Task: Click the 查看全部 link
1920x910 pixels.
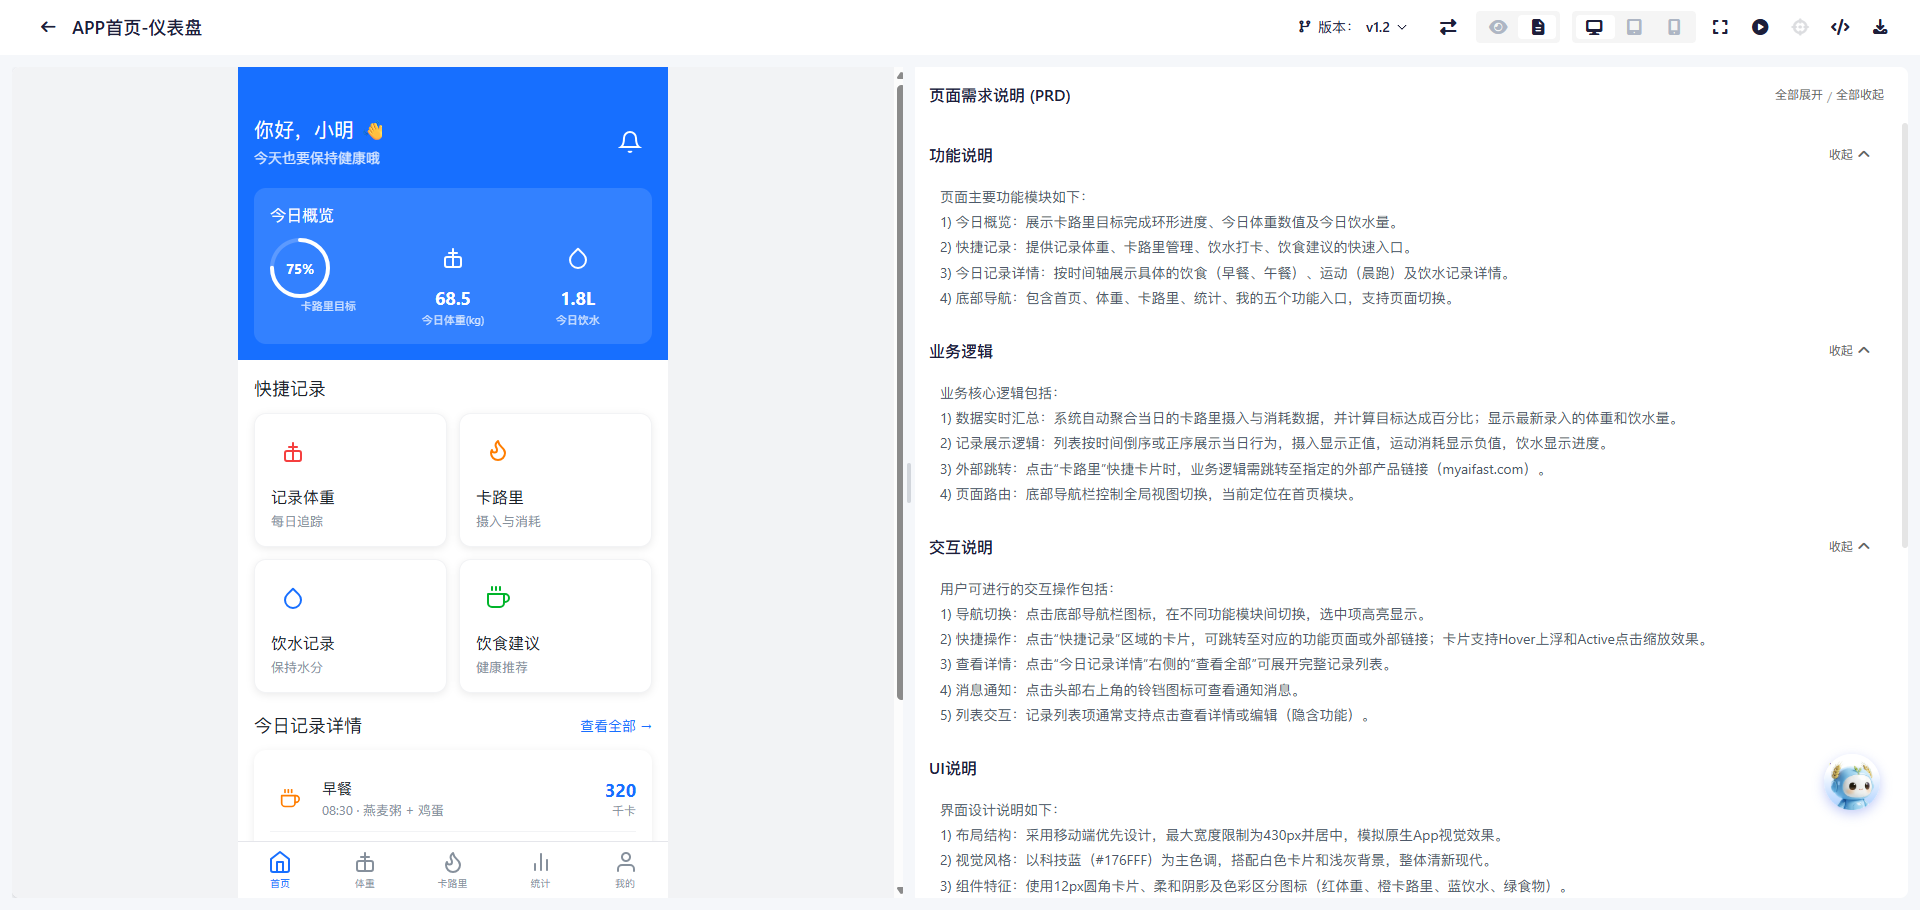Action: coord(616,726)
